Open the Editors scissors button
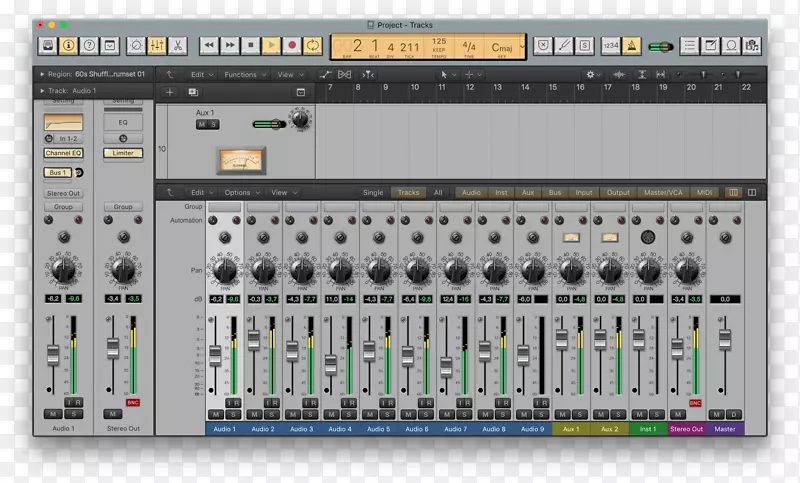This screenshot has height=483, width=800. pyautogui.click(x=177, y=45)
